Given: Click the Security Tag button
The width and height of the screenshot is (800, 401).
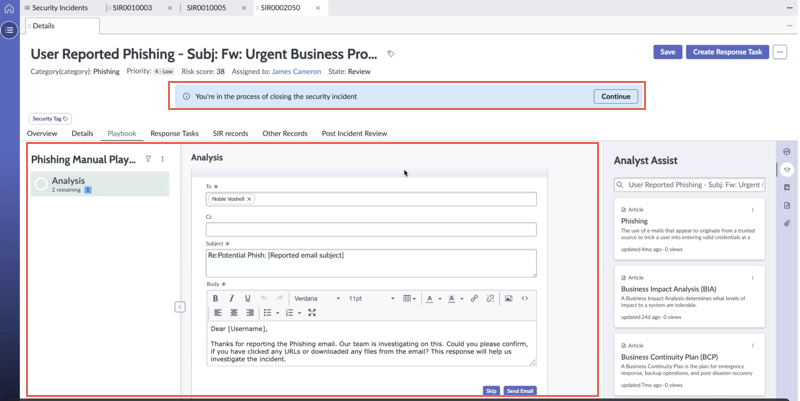Looking at the screenshot, I should pos(50,118).
